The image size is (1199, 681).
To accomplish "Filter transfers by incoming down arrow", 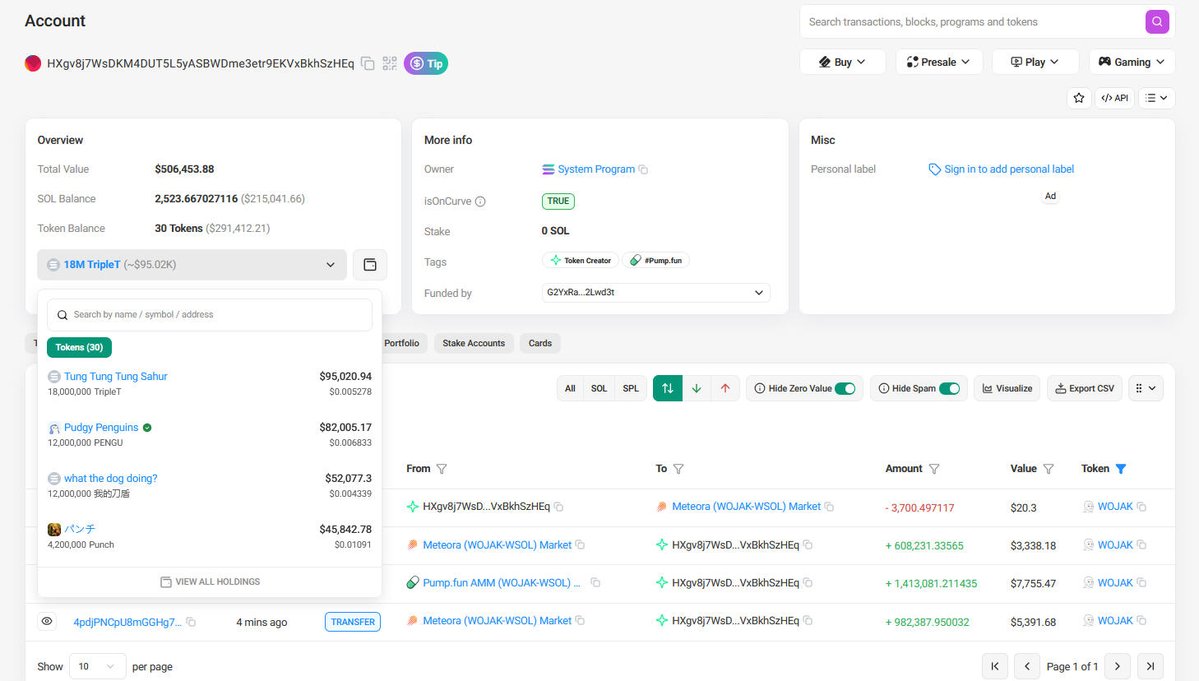I will 697,388.
